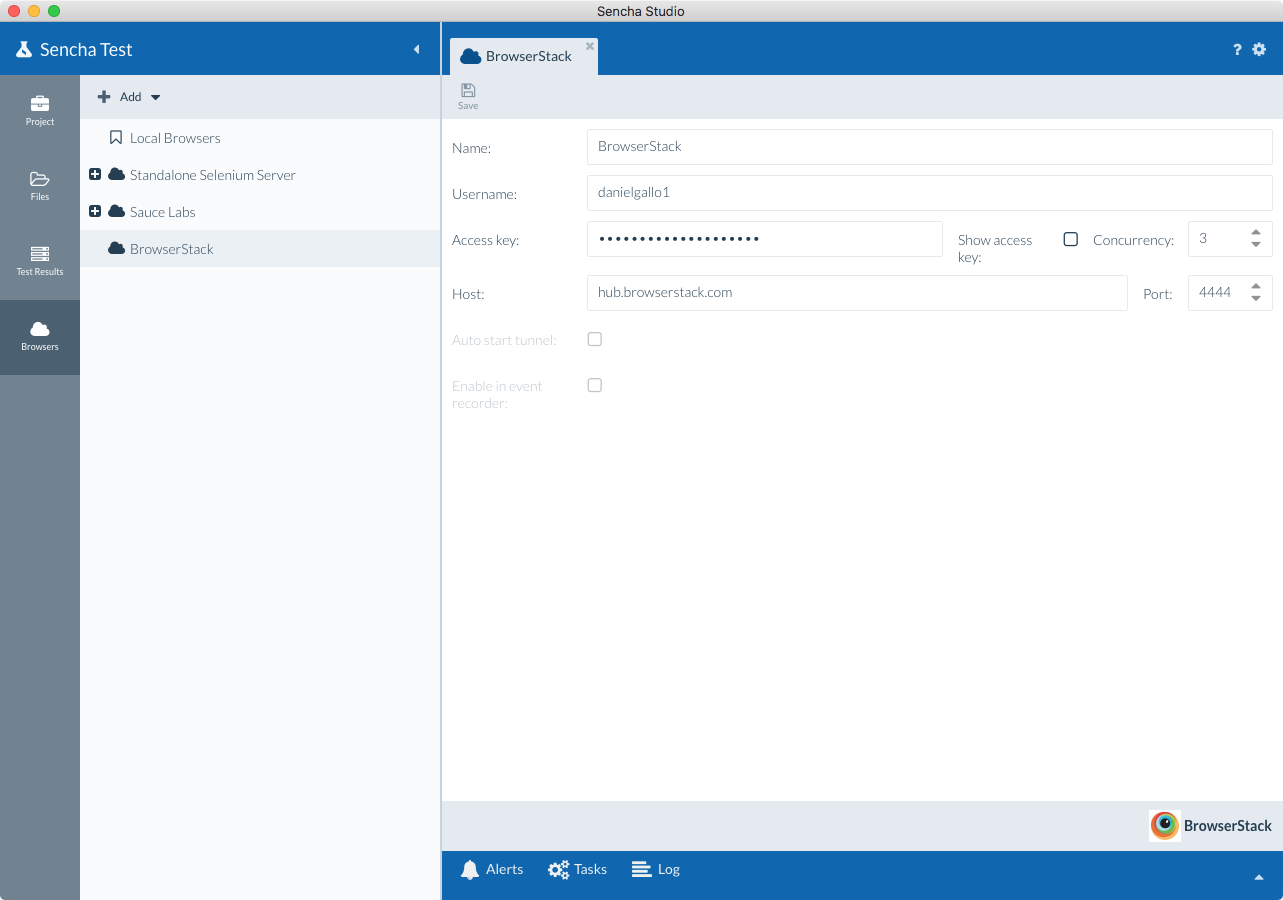The height and width of the screenshot is (900, 1283).
Task: Switch to the Browsers panel
Action: [39, 335]
